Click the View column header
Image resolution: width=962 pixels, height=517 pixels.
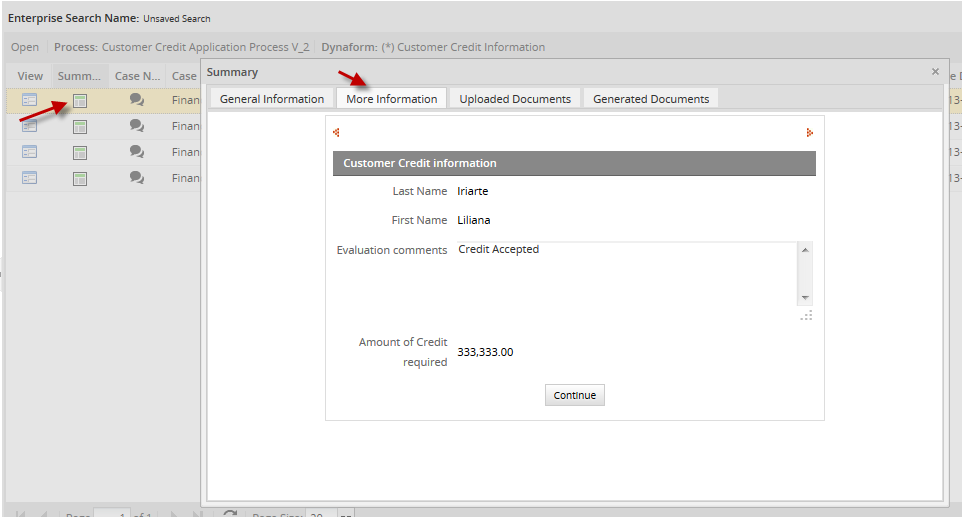(30, 76)
